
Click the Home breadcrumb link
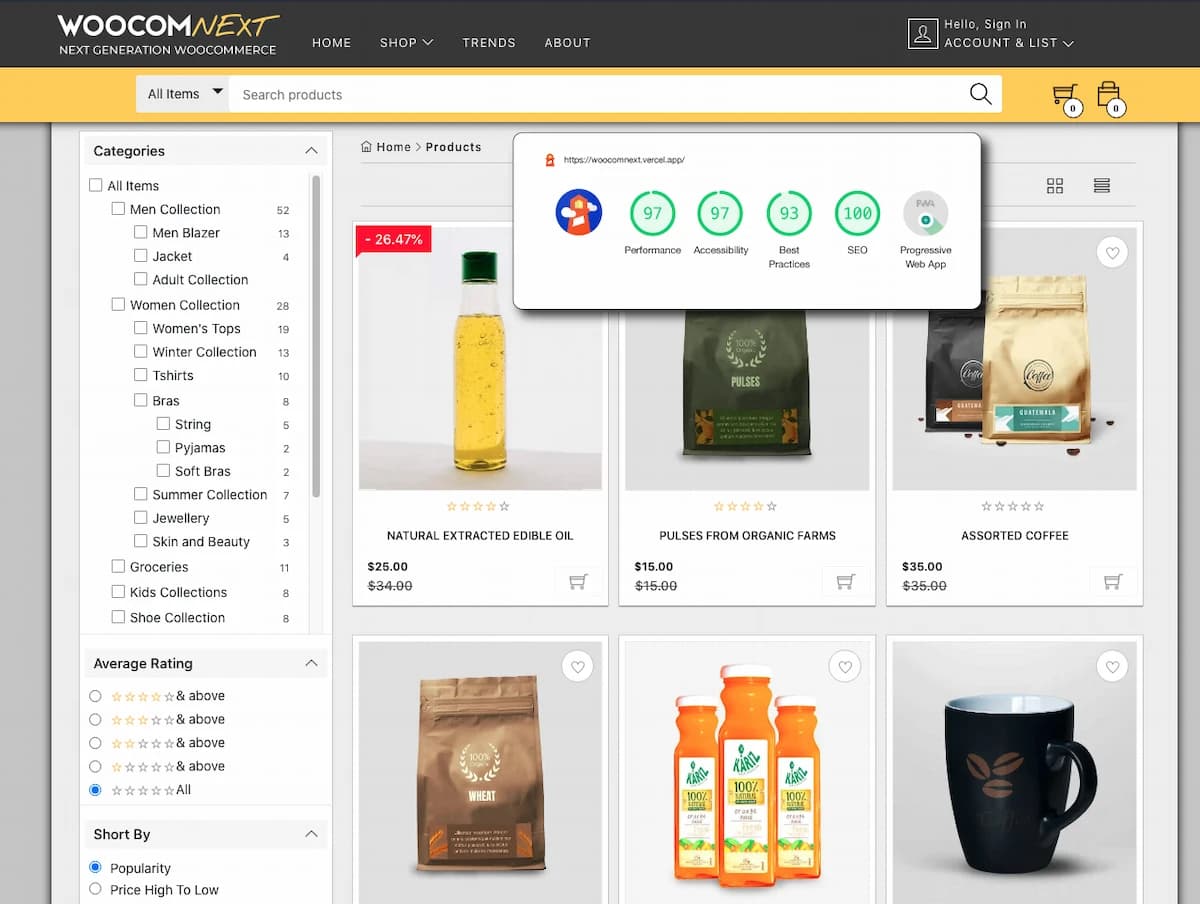click(393, 146)
